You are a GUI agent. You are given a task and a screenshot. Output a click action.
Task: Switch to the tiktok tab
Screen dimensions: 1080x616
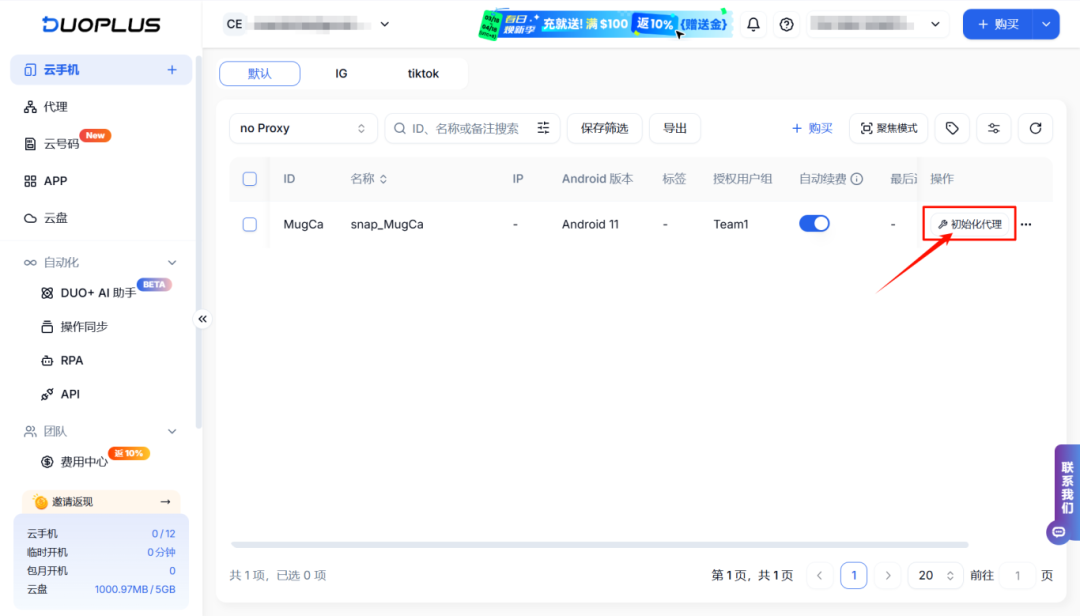click(x=422, y=73)
